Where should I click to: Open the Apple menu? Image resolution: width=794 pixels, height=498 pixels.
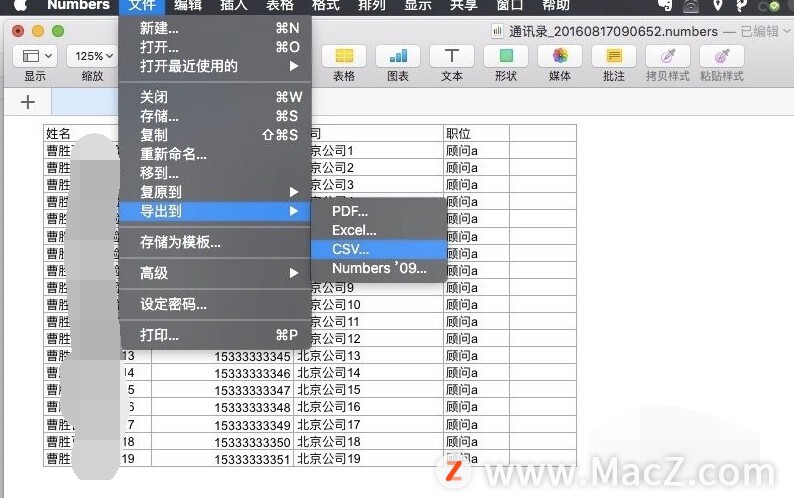pos(21,5)
